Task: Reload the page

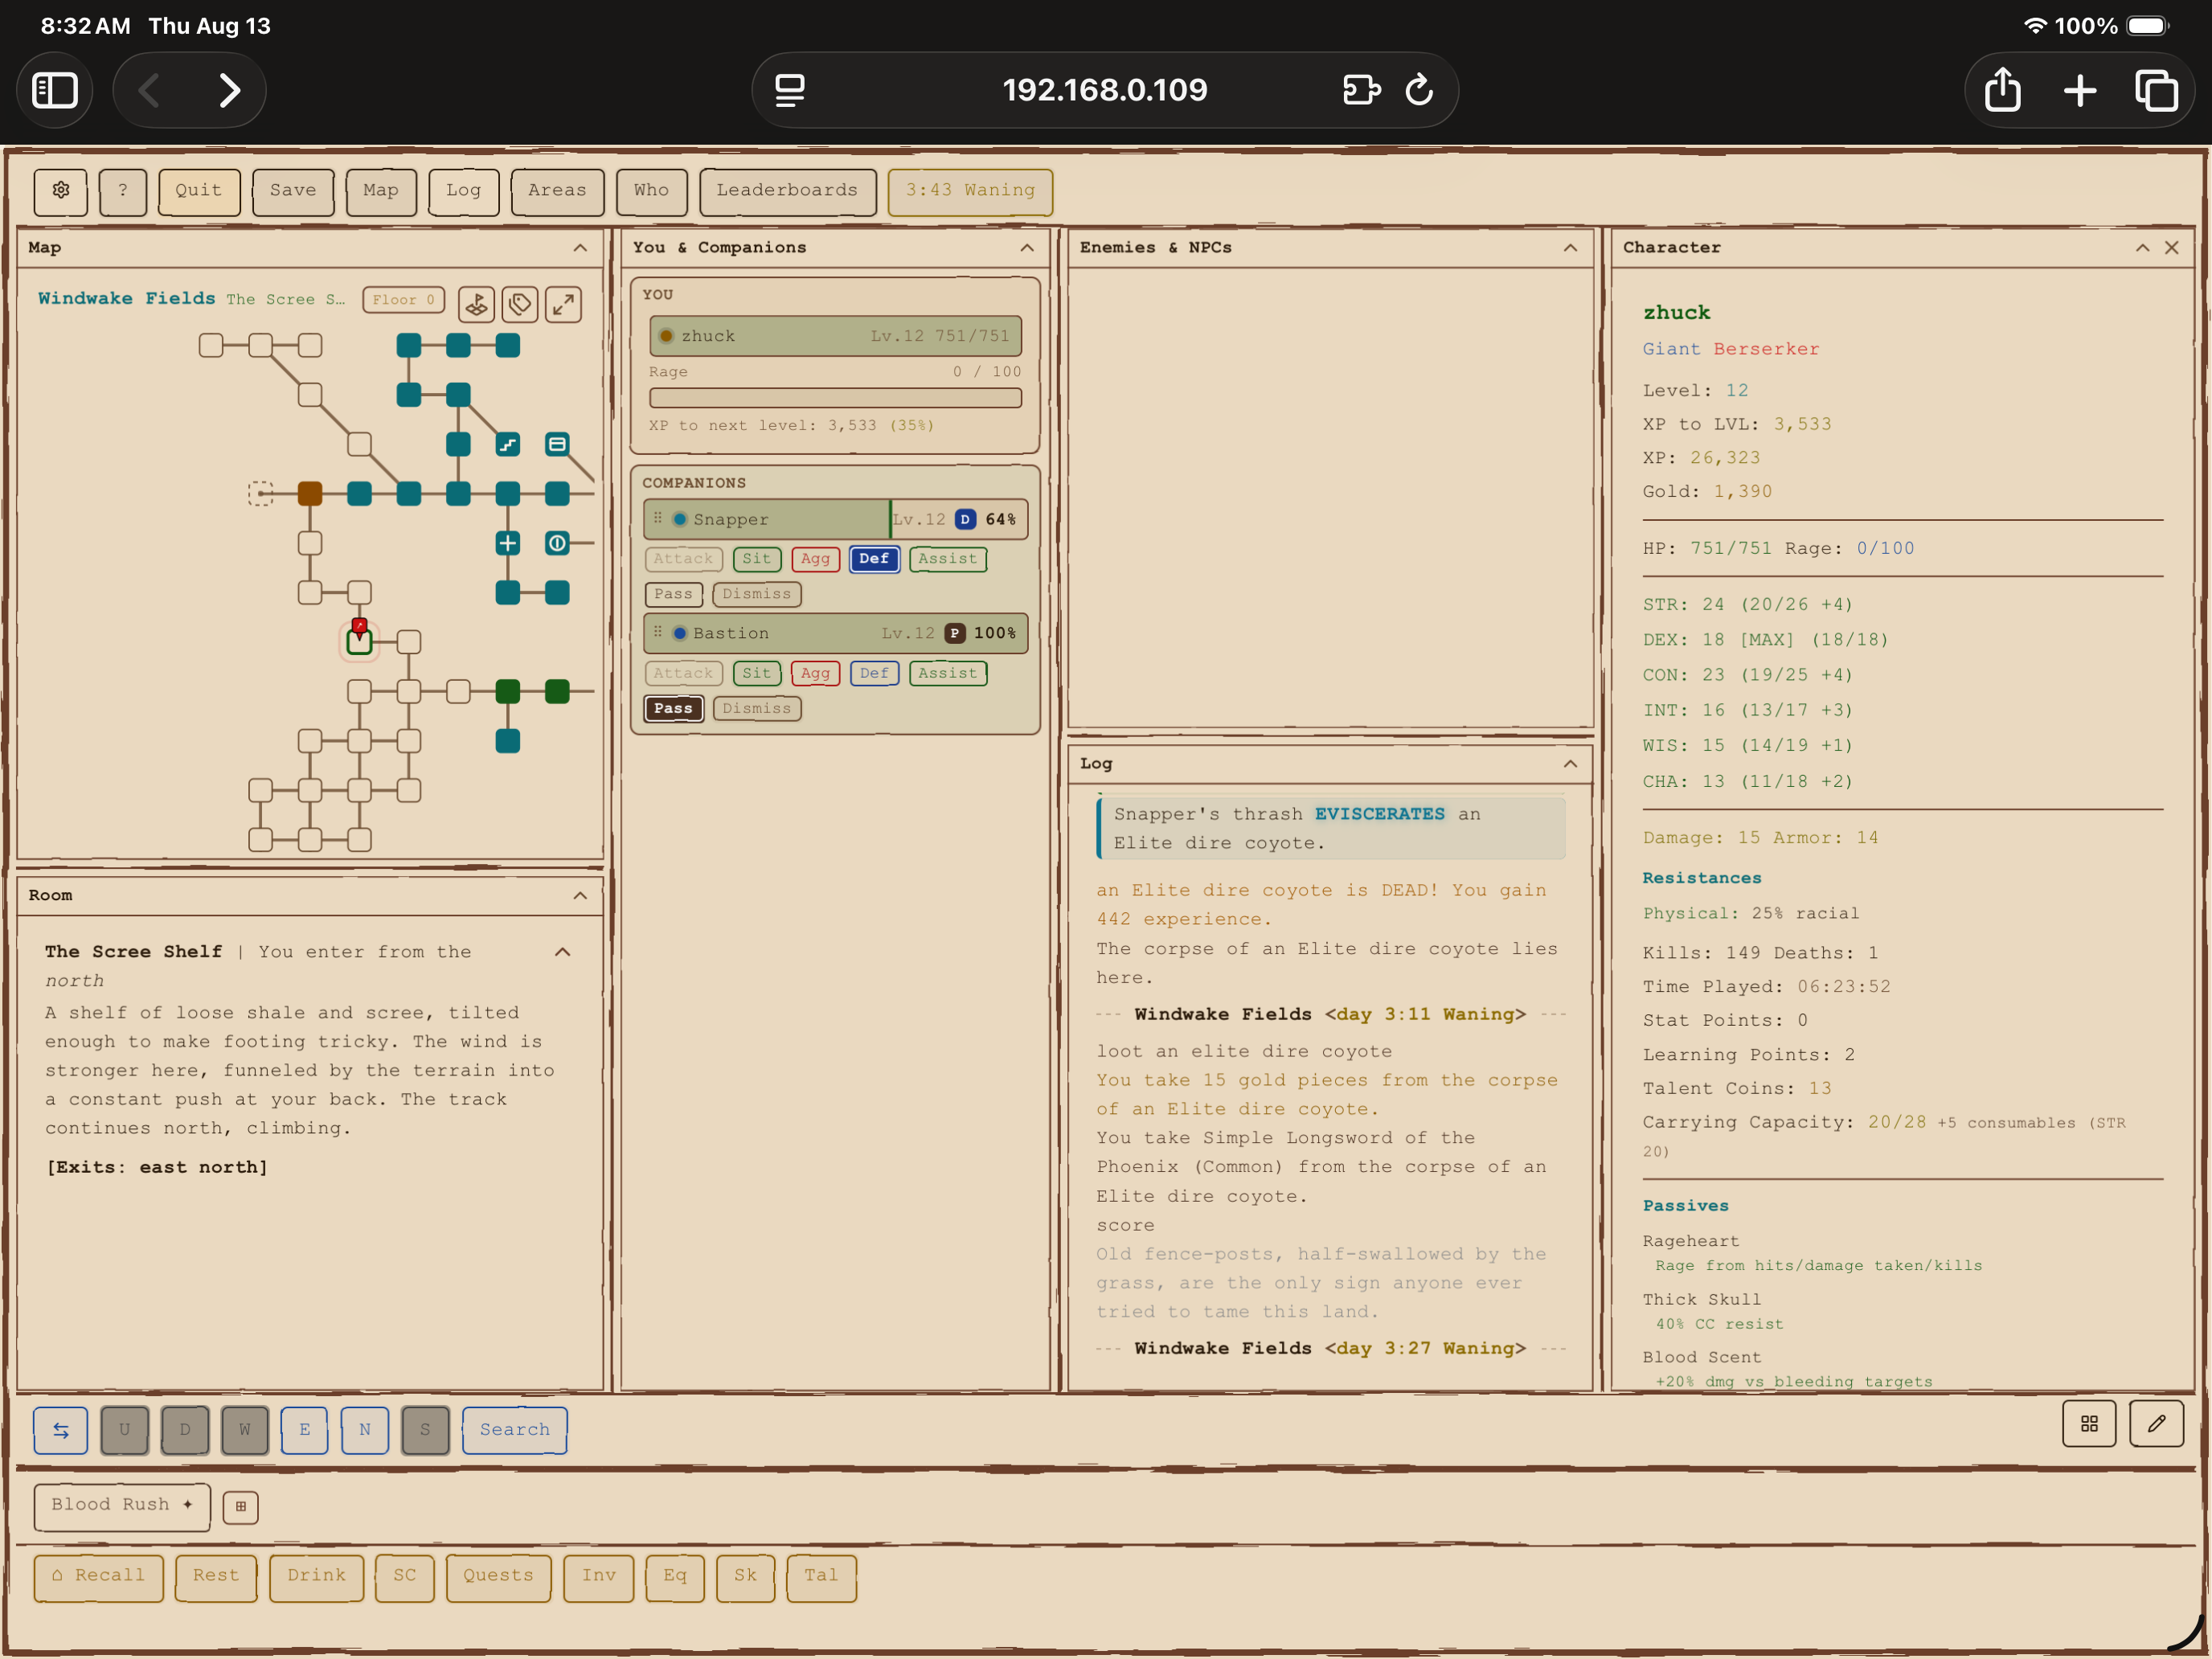Action: click(x=1419, y=90)
